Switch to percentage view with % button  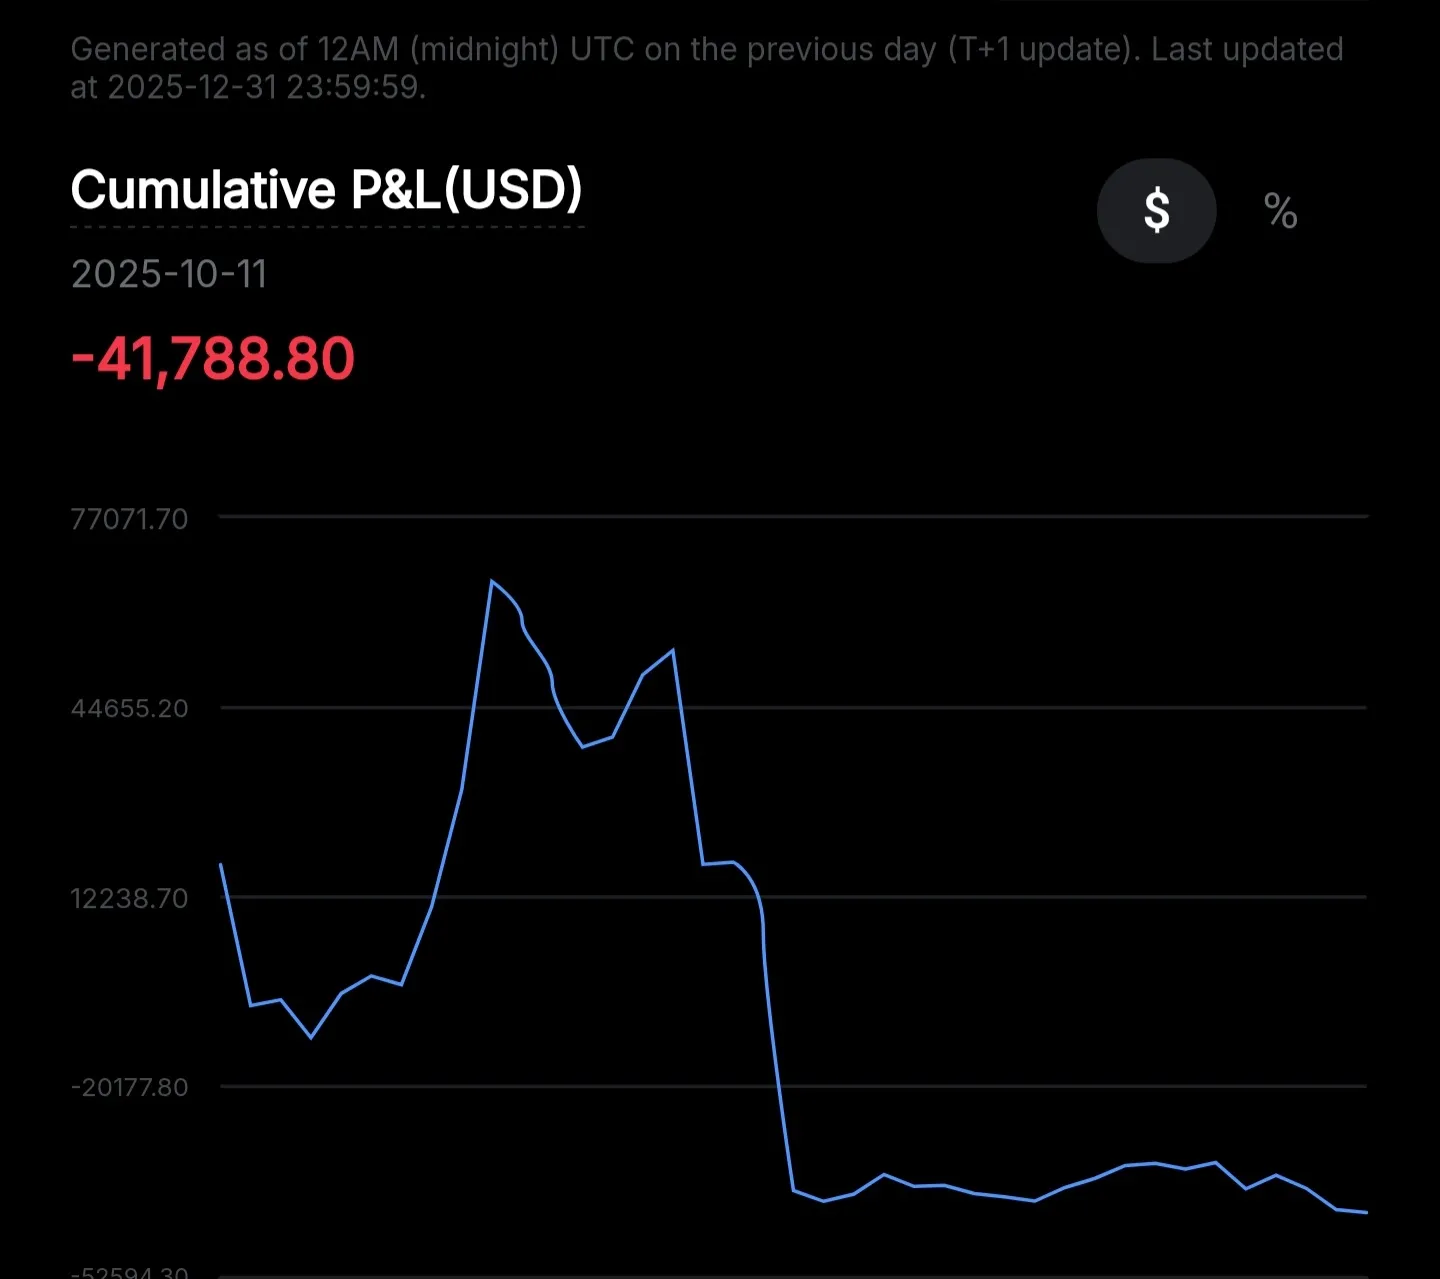click(x=1280, y=211)
